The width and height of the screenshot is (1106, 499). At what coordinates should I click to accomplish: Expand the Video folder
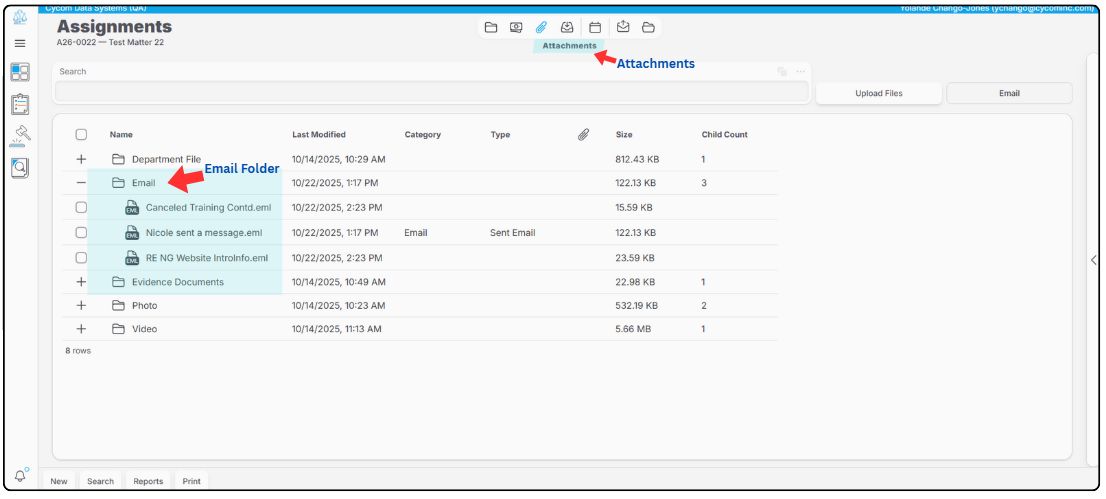pos(81,329)
